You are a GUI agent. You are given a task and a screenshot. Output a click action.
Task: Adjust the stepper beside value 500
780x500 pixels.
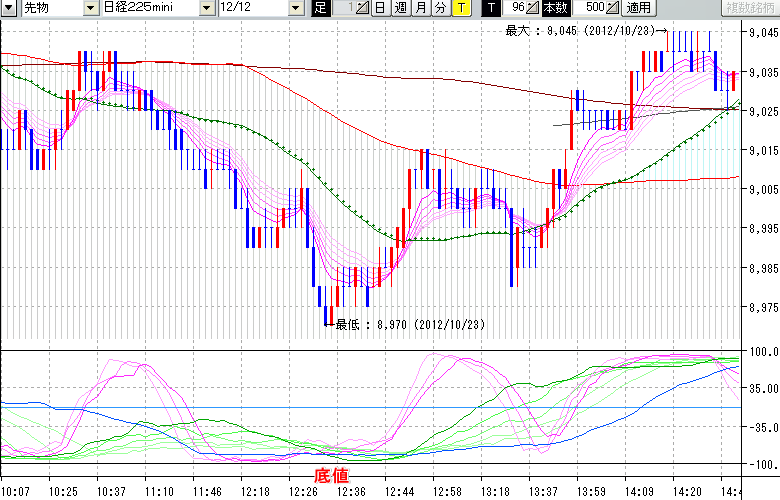pos(612,8)
